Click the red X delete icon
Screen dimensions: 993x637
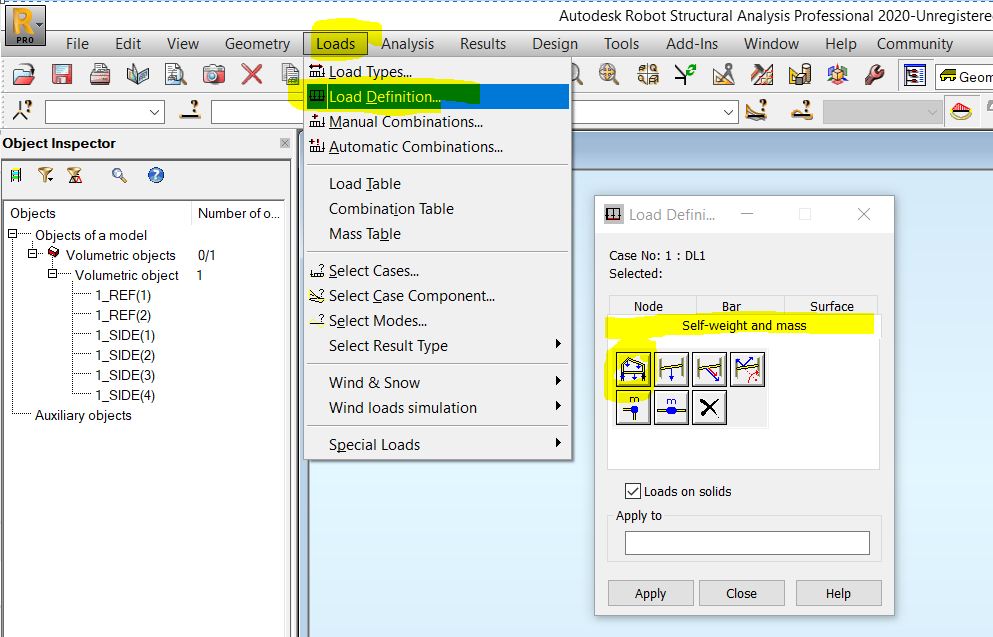point(251,75)
